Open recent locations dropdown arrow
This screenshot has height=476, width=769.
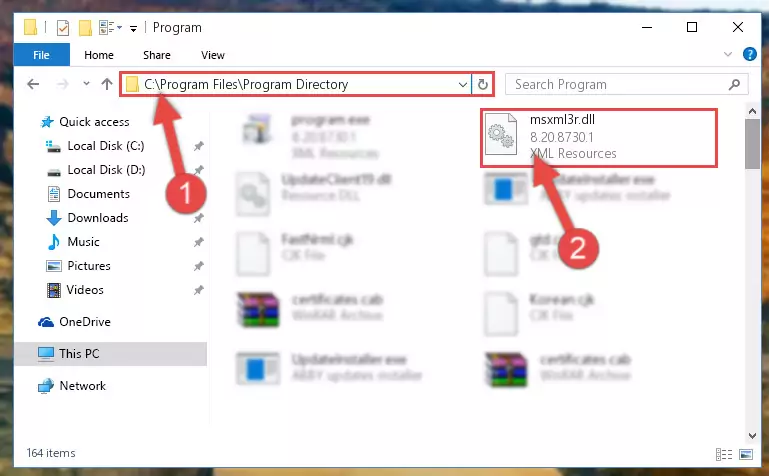click(86, 84)
